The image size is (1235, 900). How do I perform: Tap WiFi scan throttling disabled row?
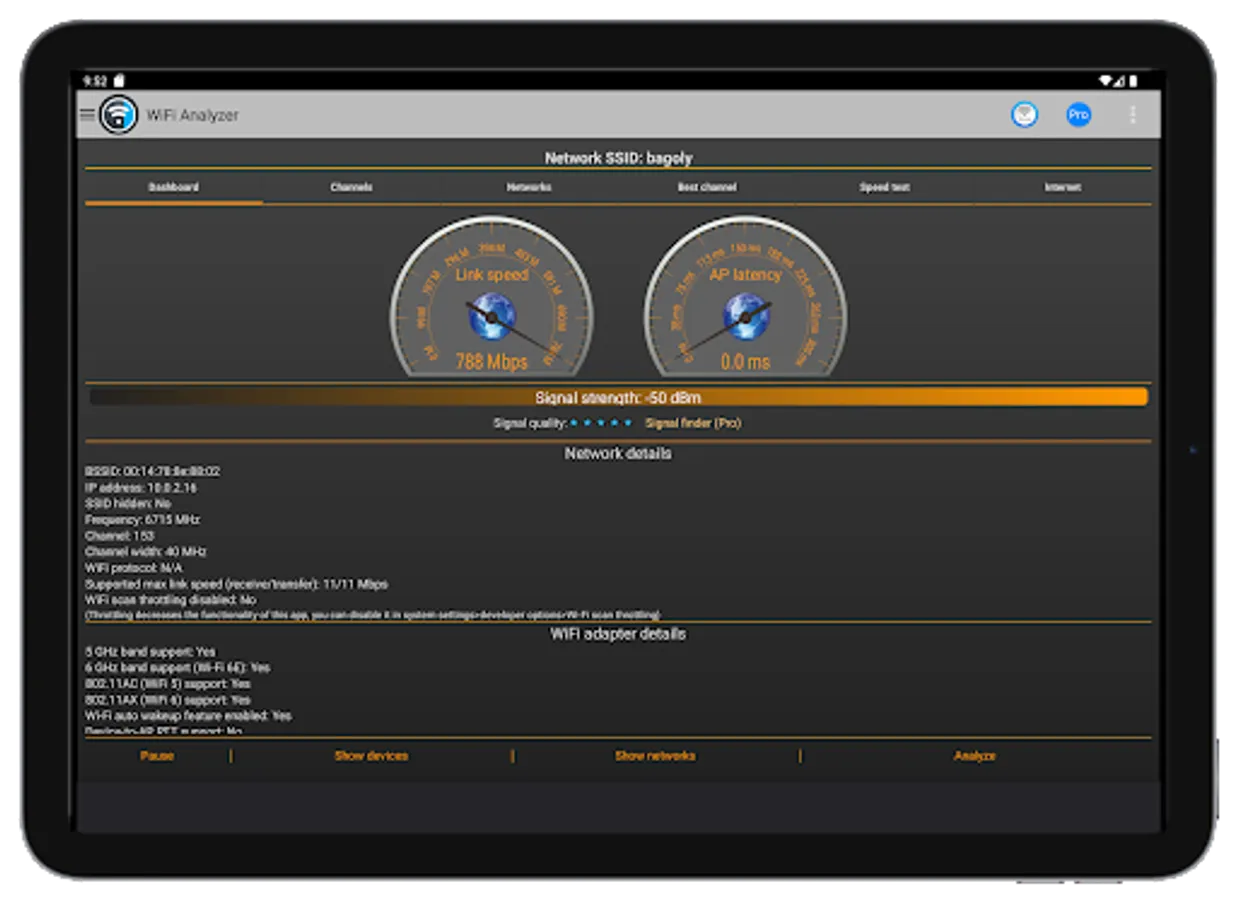(171, 599)
